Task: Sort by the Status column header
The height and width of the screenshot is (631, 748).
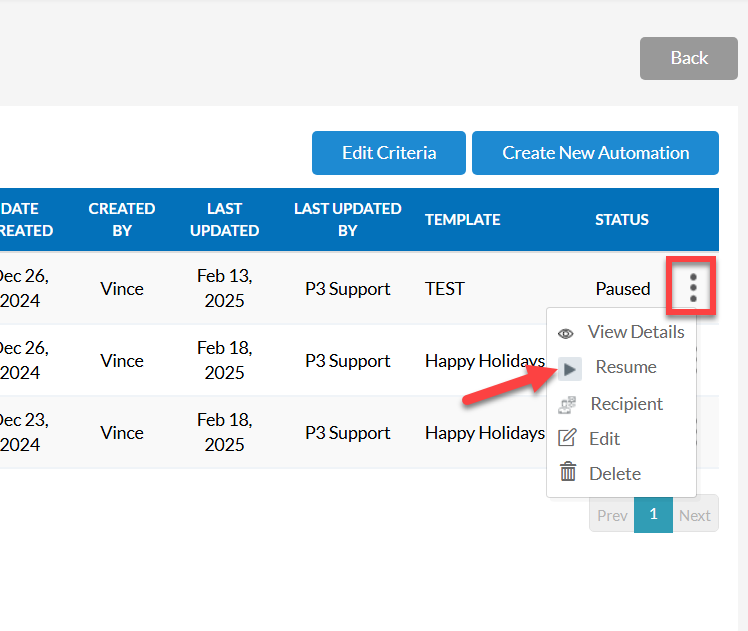Action: 621,219
